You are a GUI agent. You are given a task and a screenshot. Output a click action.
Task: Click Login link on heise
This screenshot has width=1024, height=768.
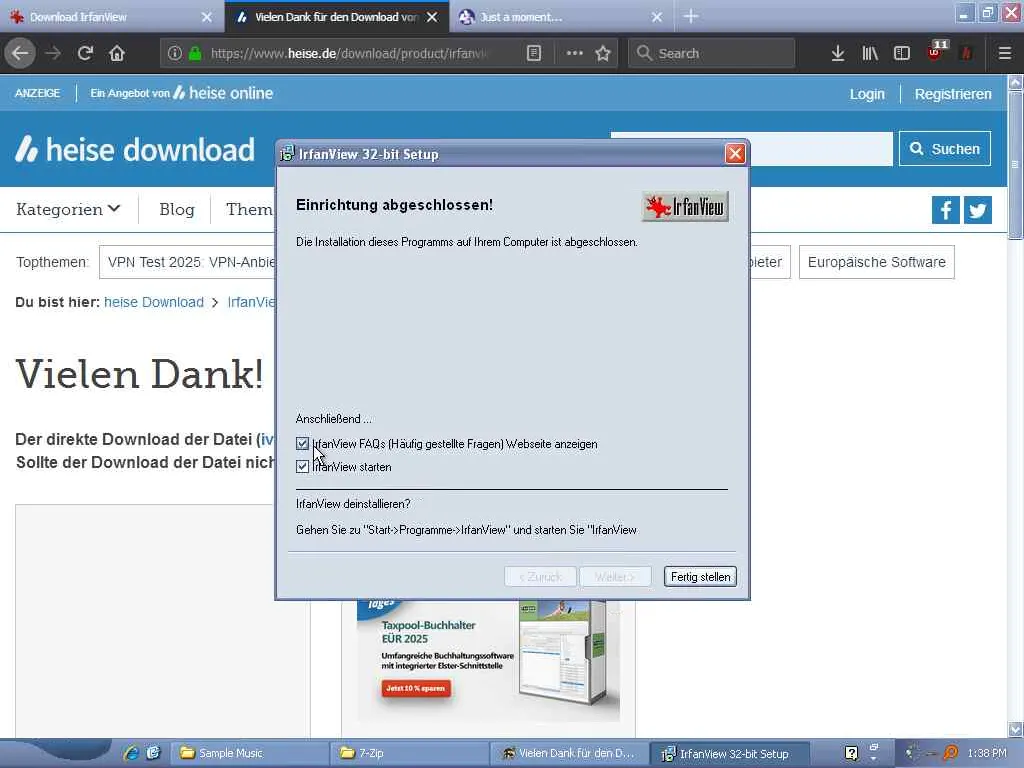(867, 94)
